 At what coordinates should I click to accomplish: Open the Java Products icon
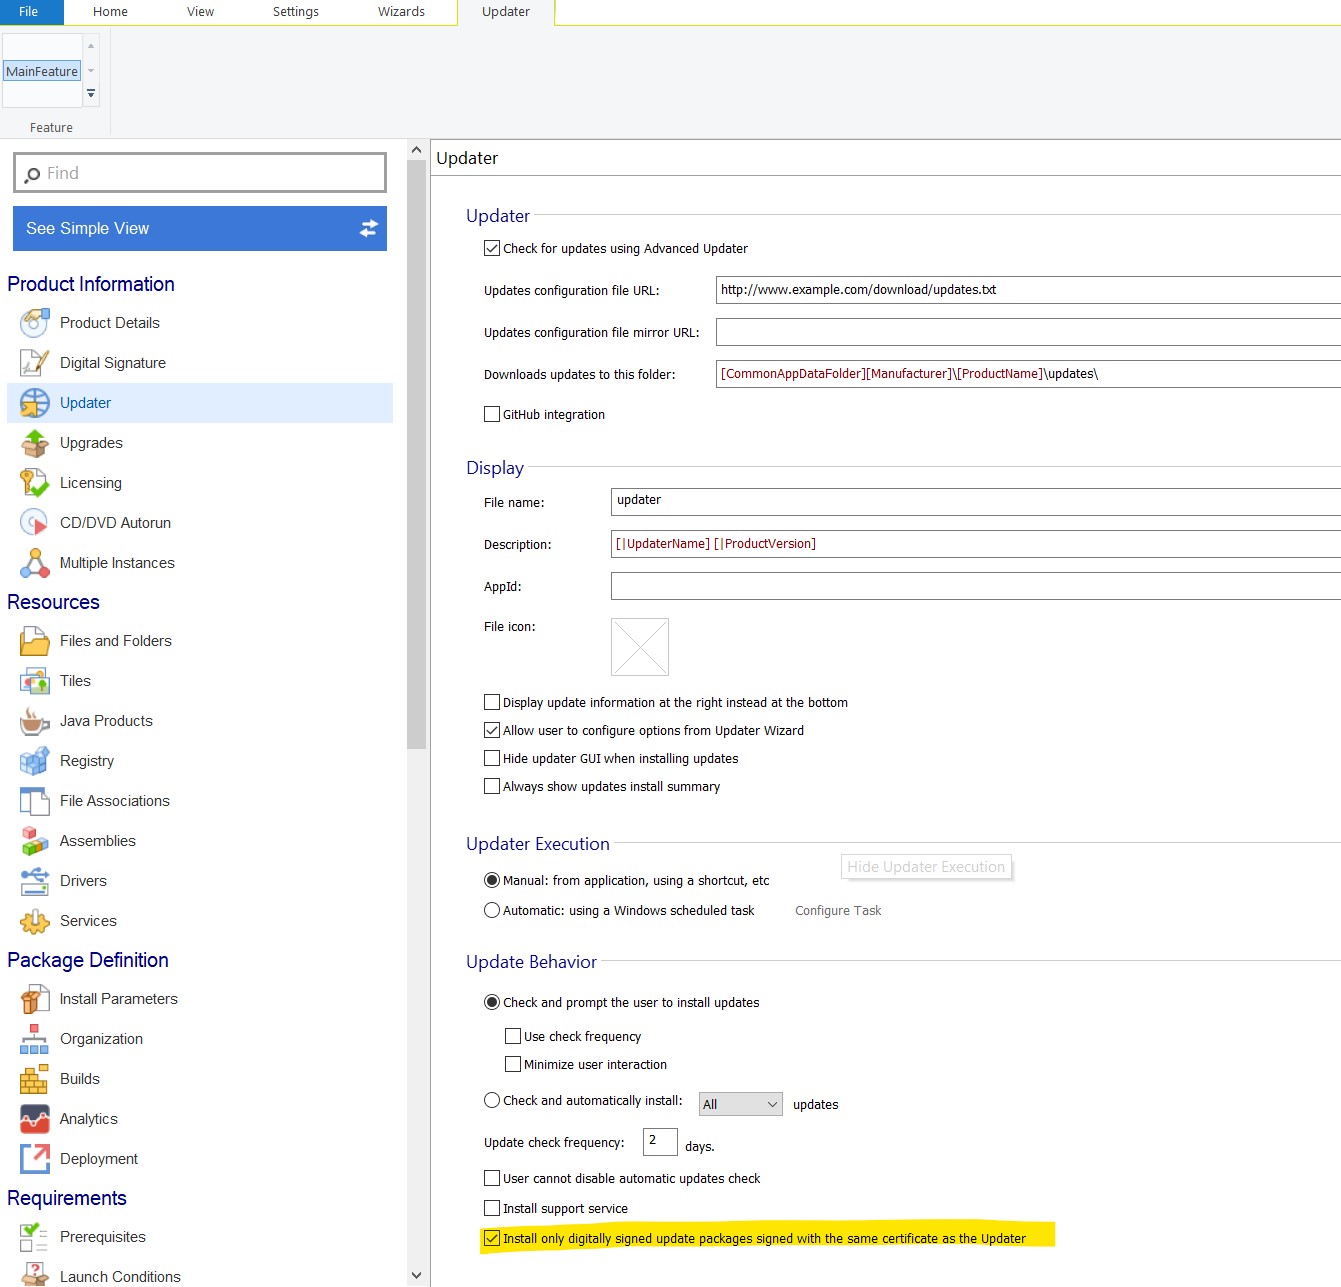(x=34, y=721)
